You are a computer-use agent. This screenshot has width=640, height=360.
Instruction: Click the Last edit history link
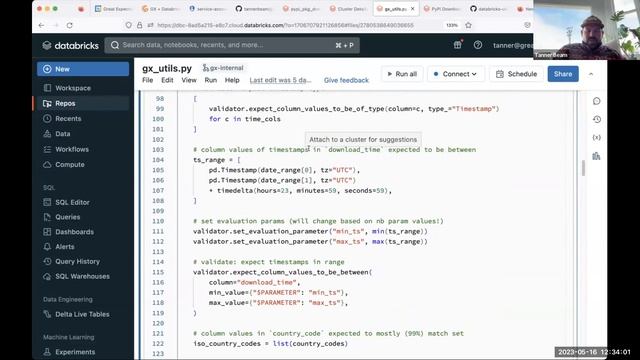280,80
